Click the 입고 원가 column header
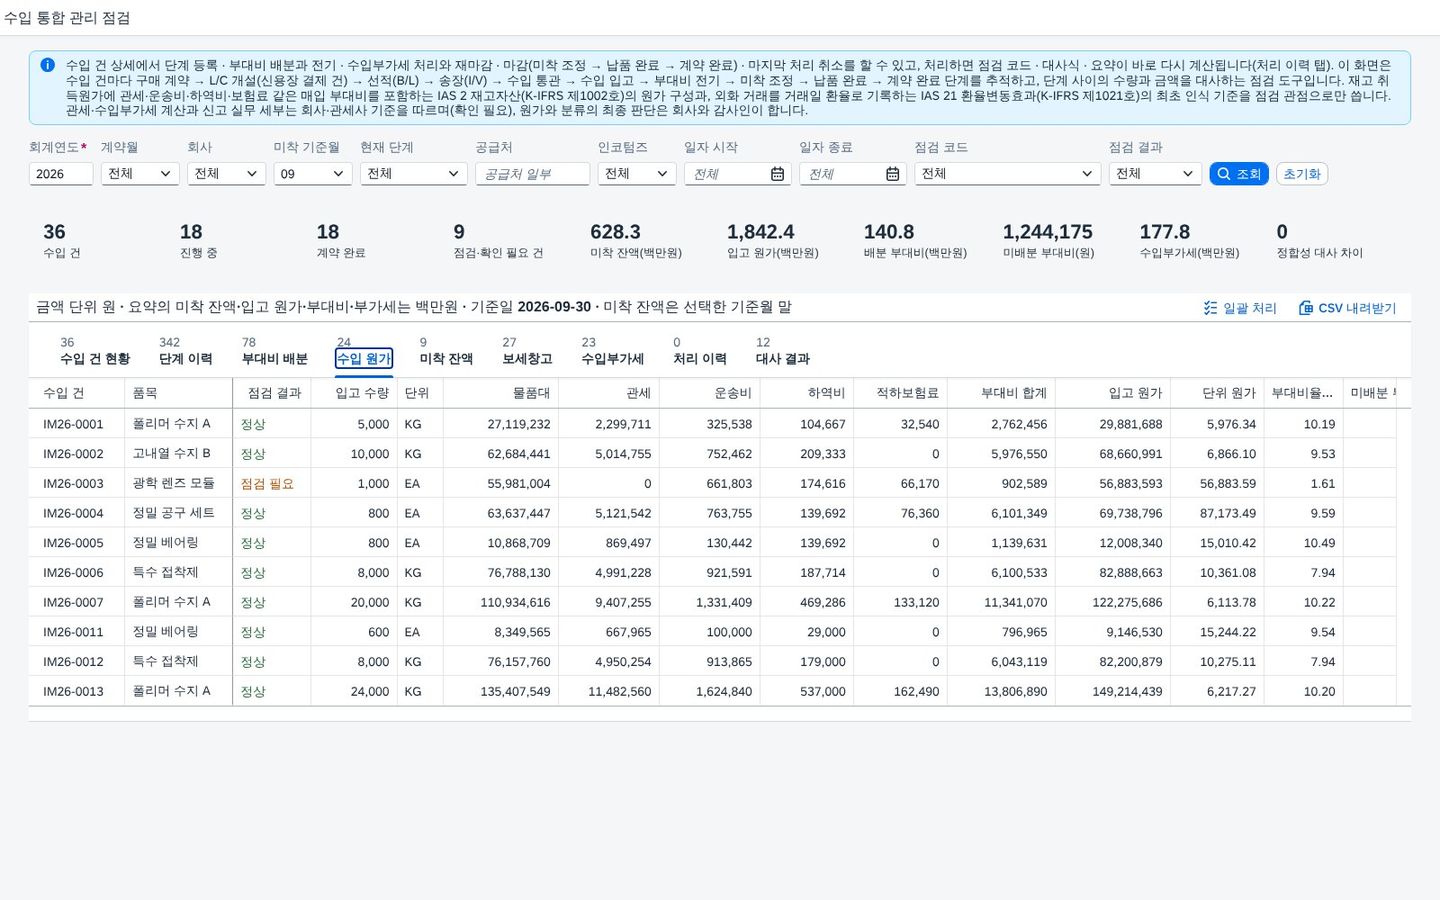 point(1113,394)
